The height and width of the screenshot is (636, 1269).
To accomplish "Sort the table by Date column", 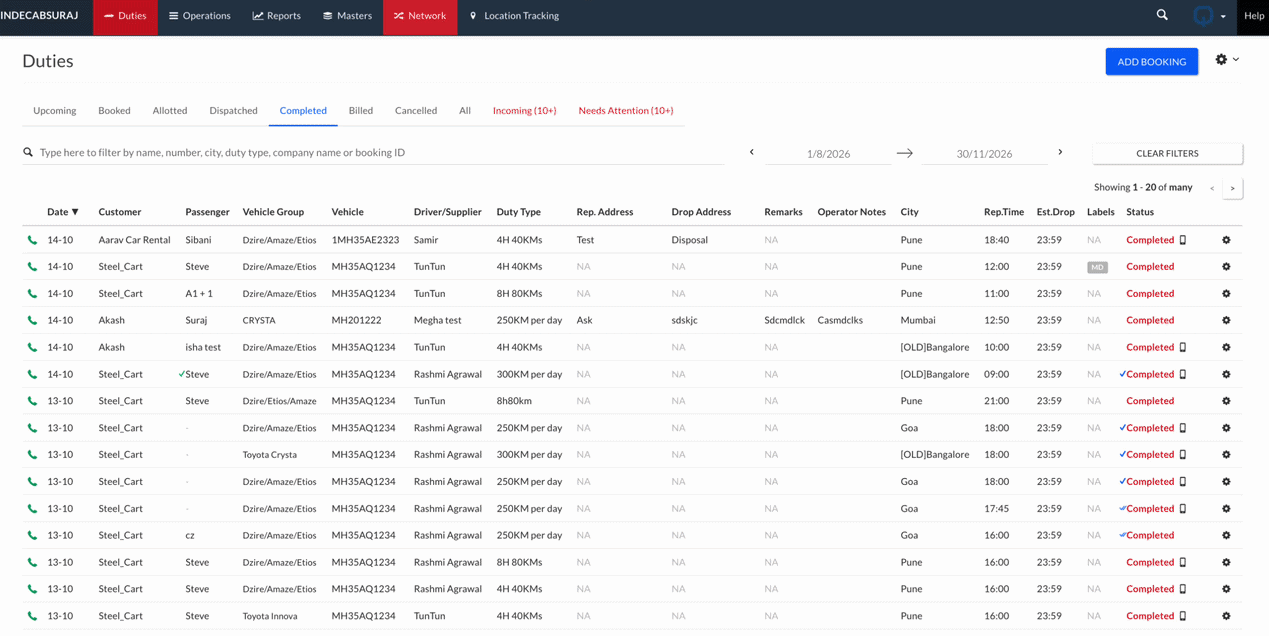I will pos(62,212).
